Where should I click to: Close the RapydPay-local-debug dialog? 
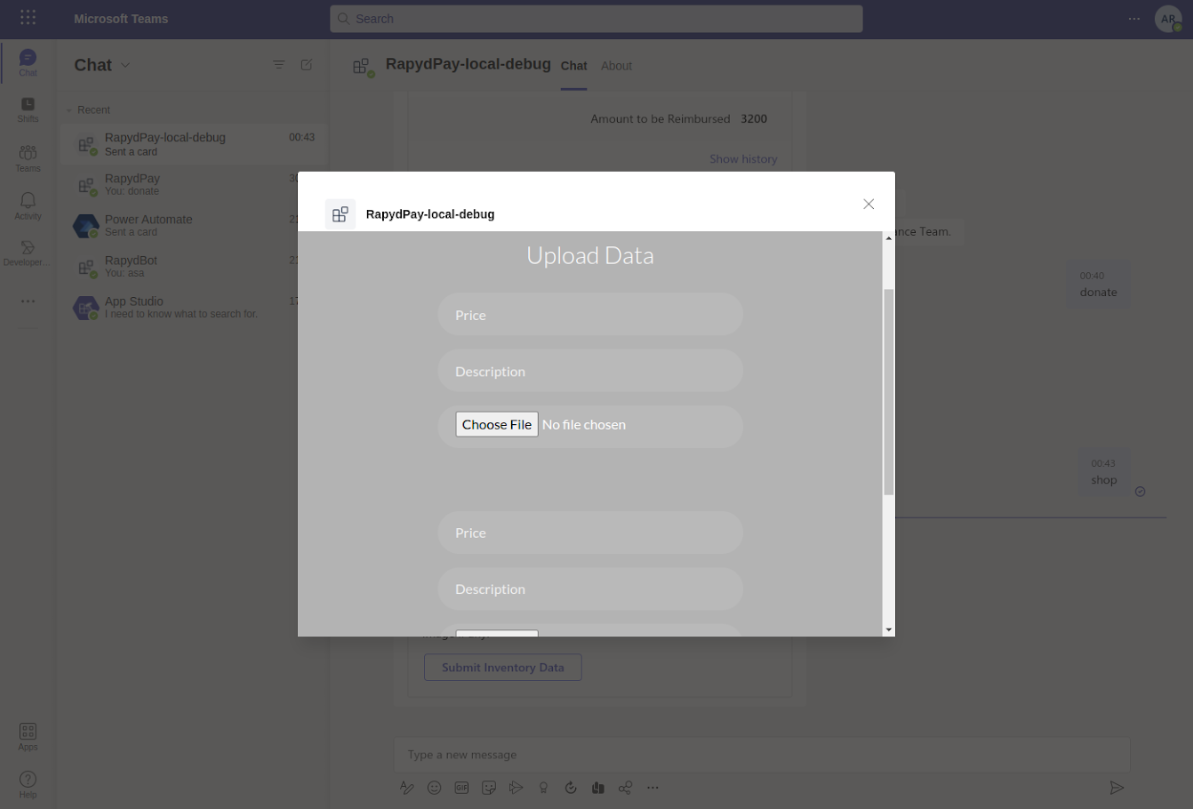(x=868, y=204)
